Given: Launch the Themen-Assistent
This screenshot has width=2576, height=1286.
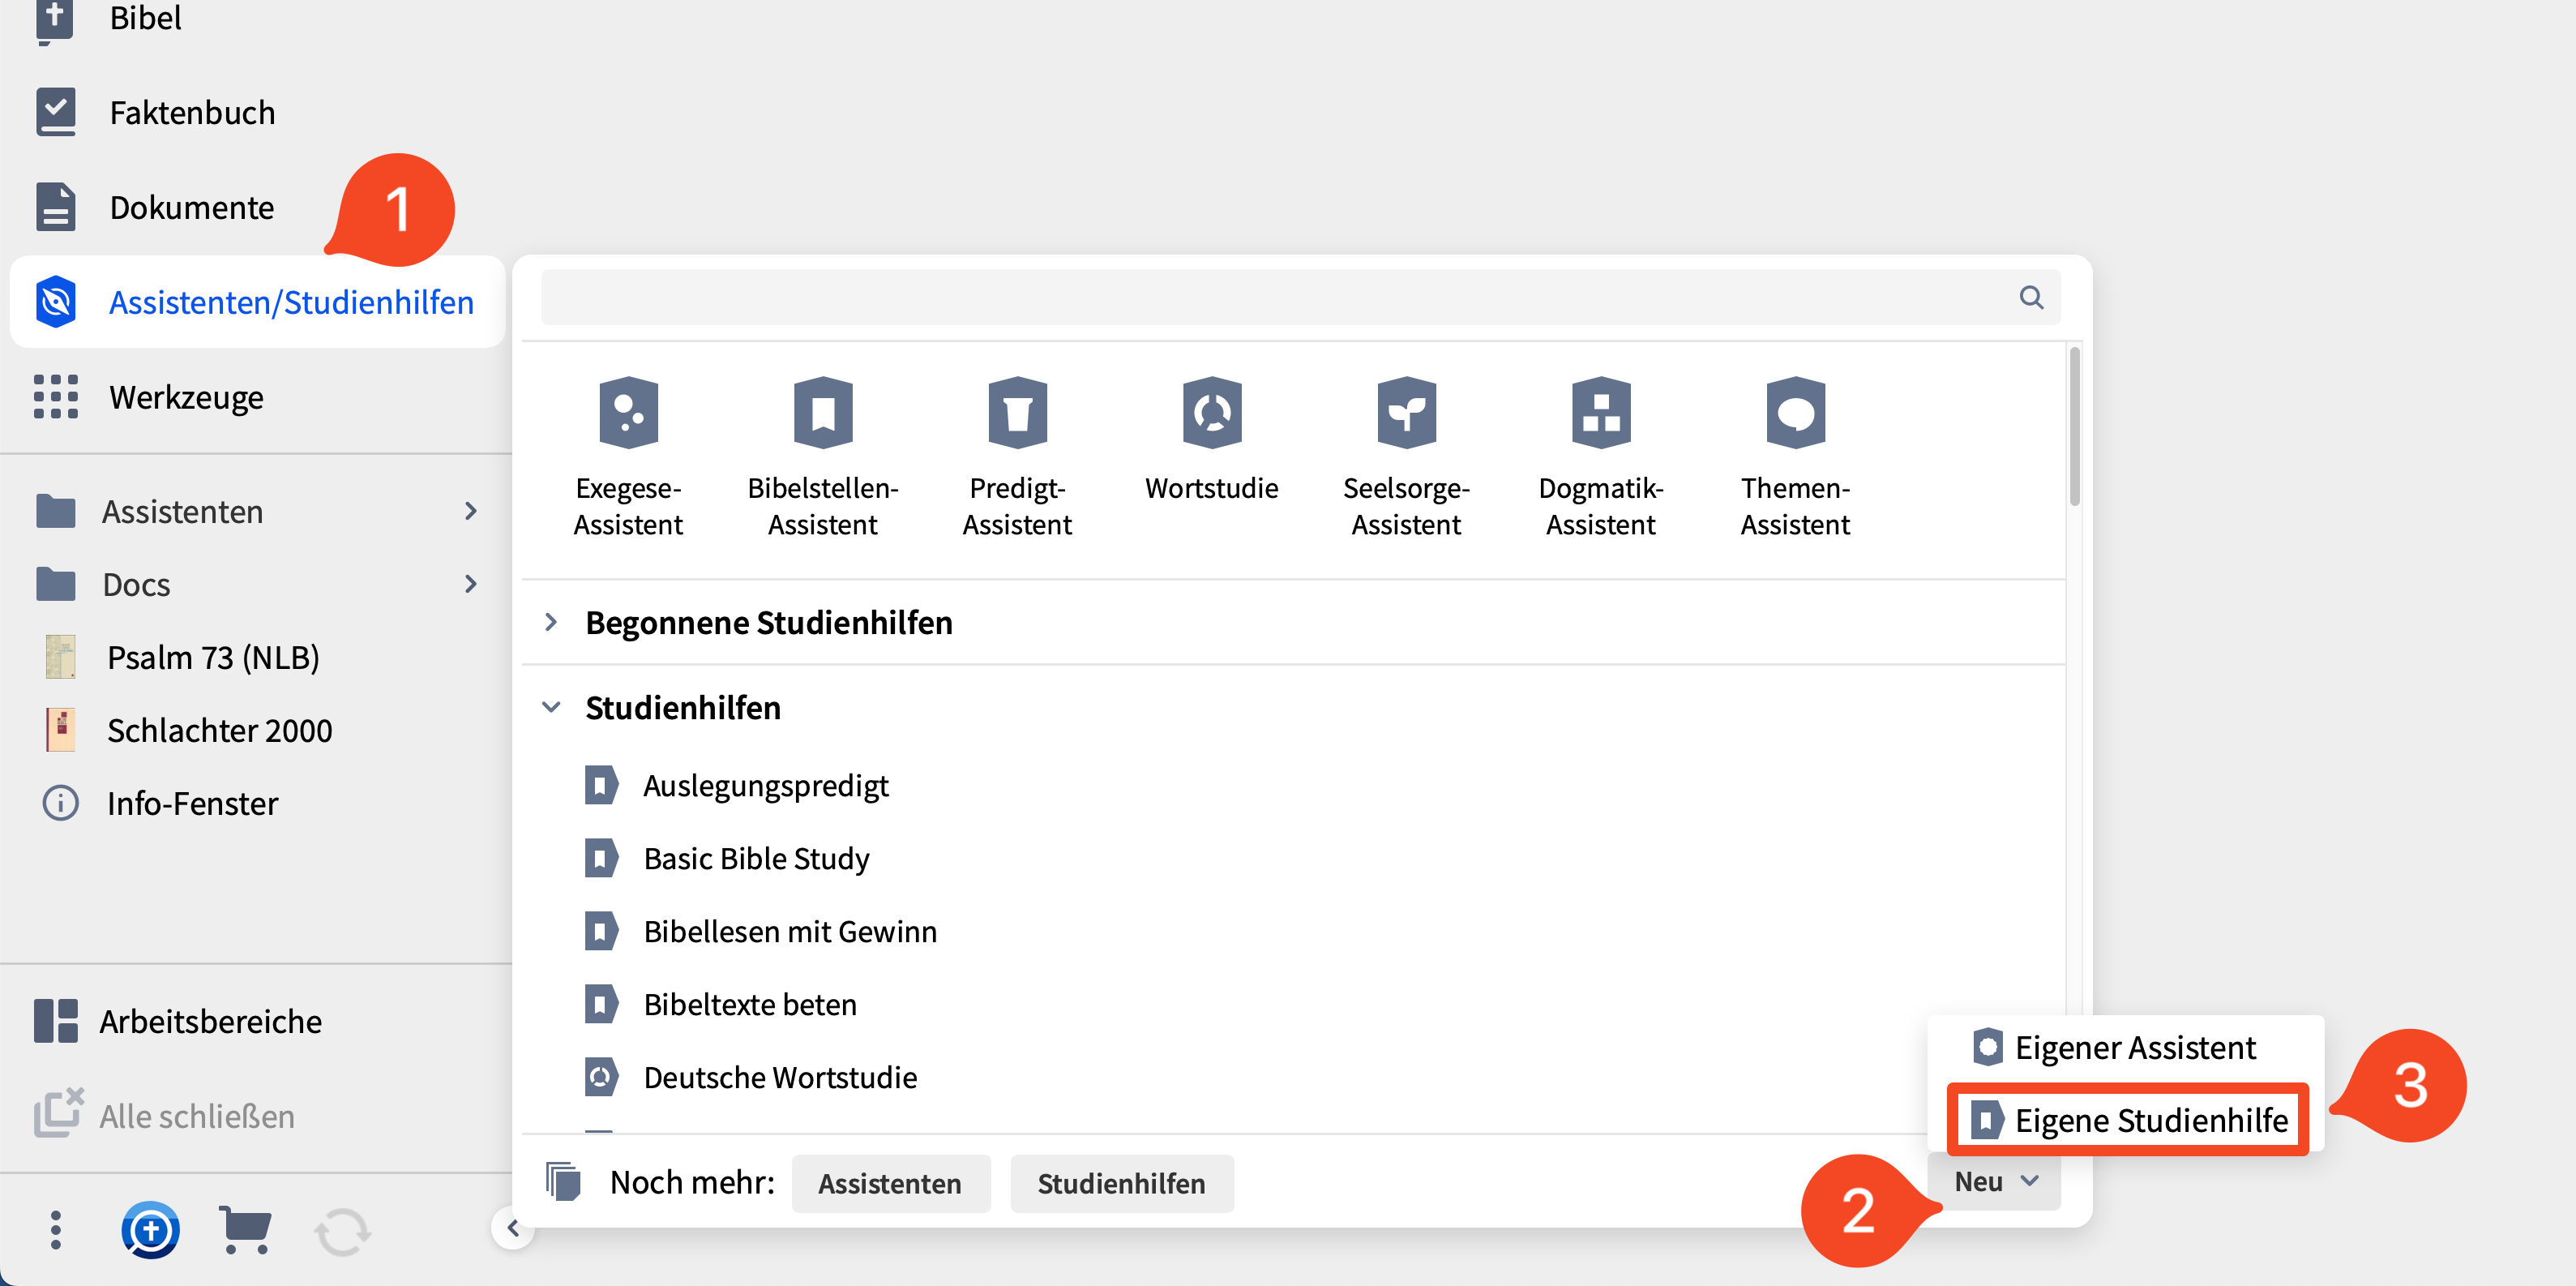Looking at the screenshot, I should point(1795,457).
